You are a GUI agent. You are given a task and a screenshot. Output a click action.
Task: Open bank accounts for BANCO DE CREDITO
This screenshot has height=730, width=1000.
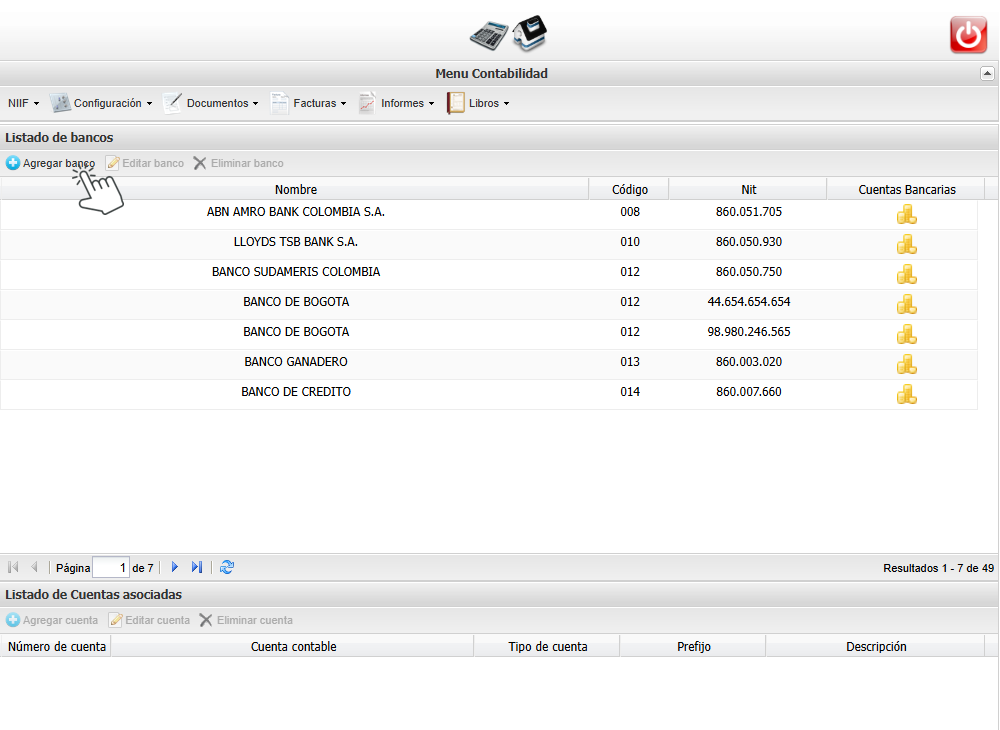click(906, 394)
